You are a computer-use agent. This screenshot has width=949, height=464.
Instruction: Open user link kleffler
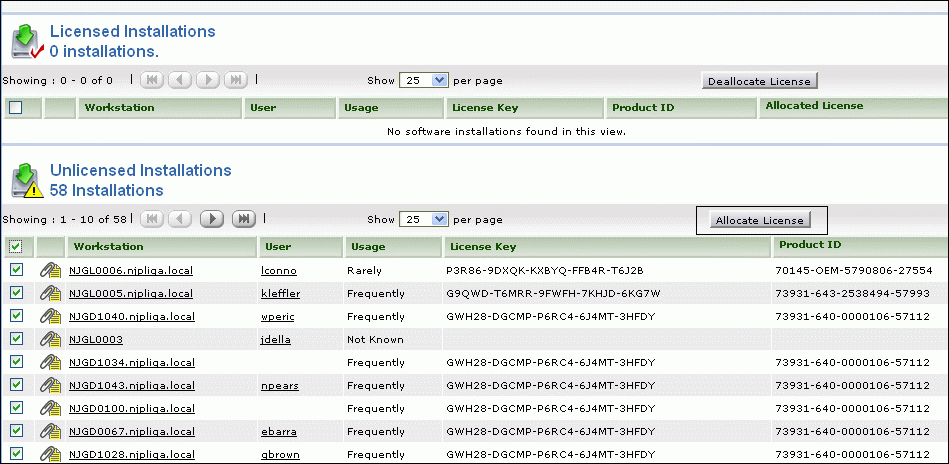(280, 293)
